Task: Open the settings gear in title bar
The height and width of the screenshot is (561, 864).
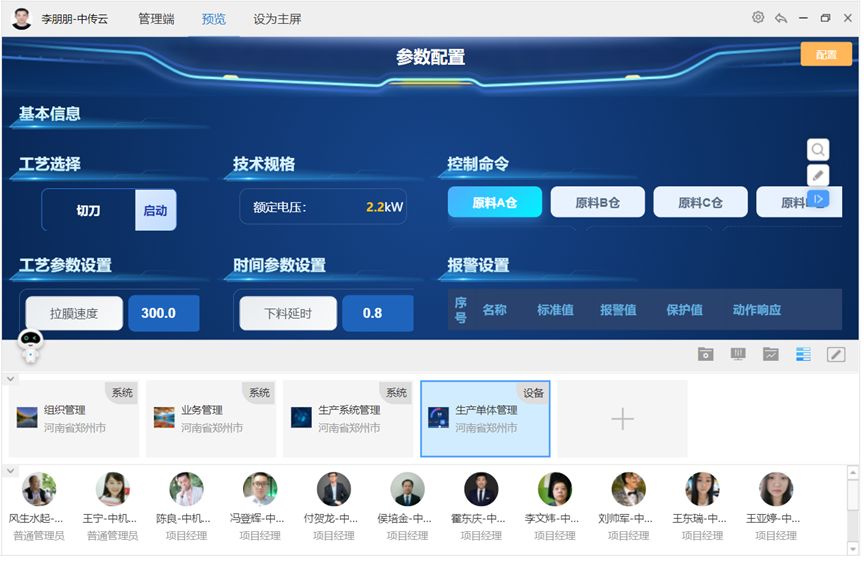Action: [758, 18]
